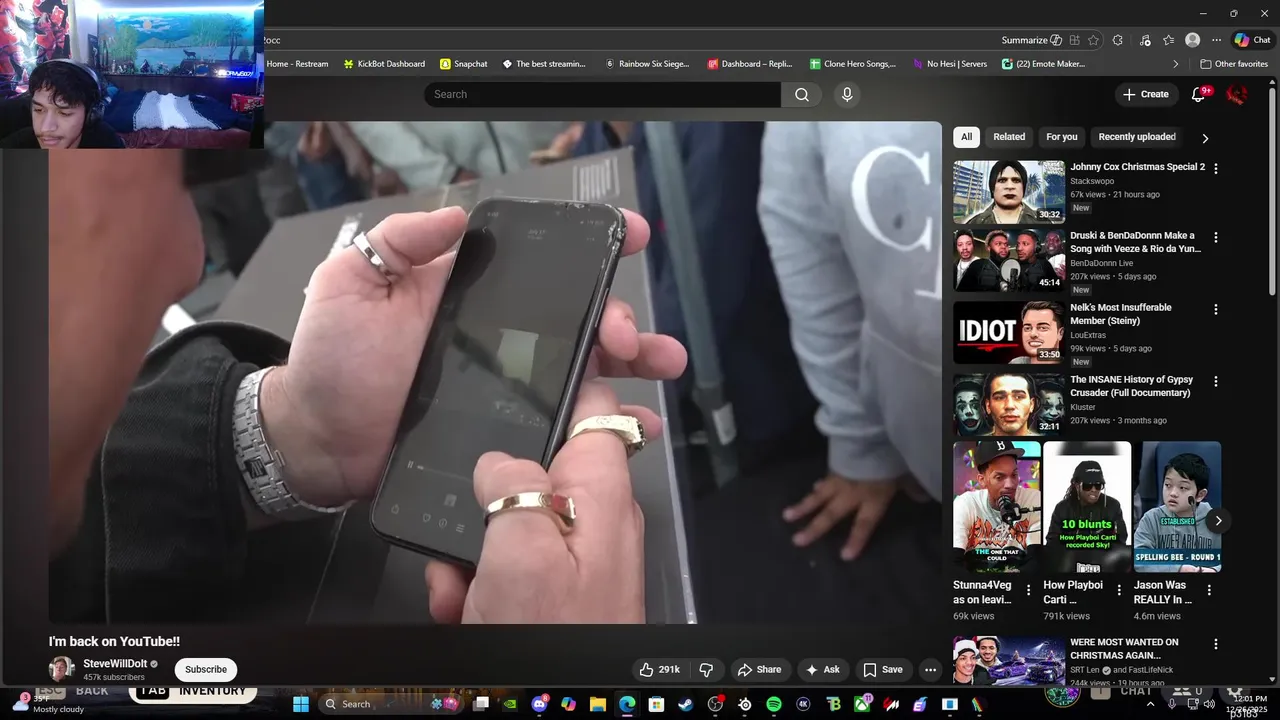This screenshot has height=720, width=1280.
Task: Select the Recently uploaded filter chip
Action: point(1137,137)
